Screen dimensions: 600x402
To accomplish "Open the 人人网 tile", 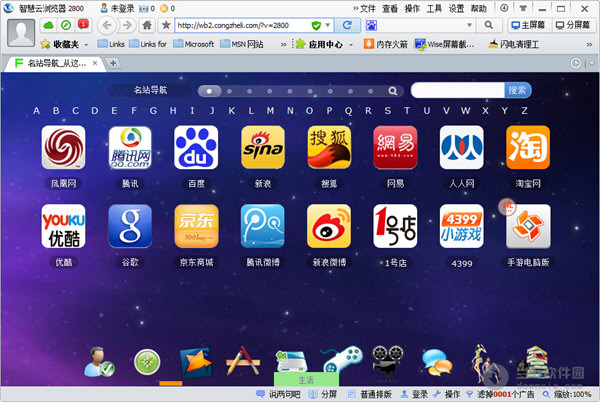I will (461, 147).
